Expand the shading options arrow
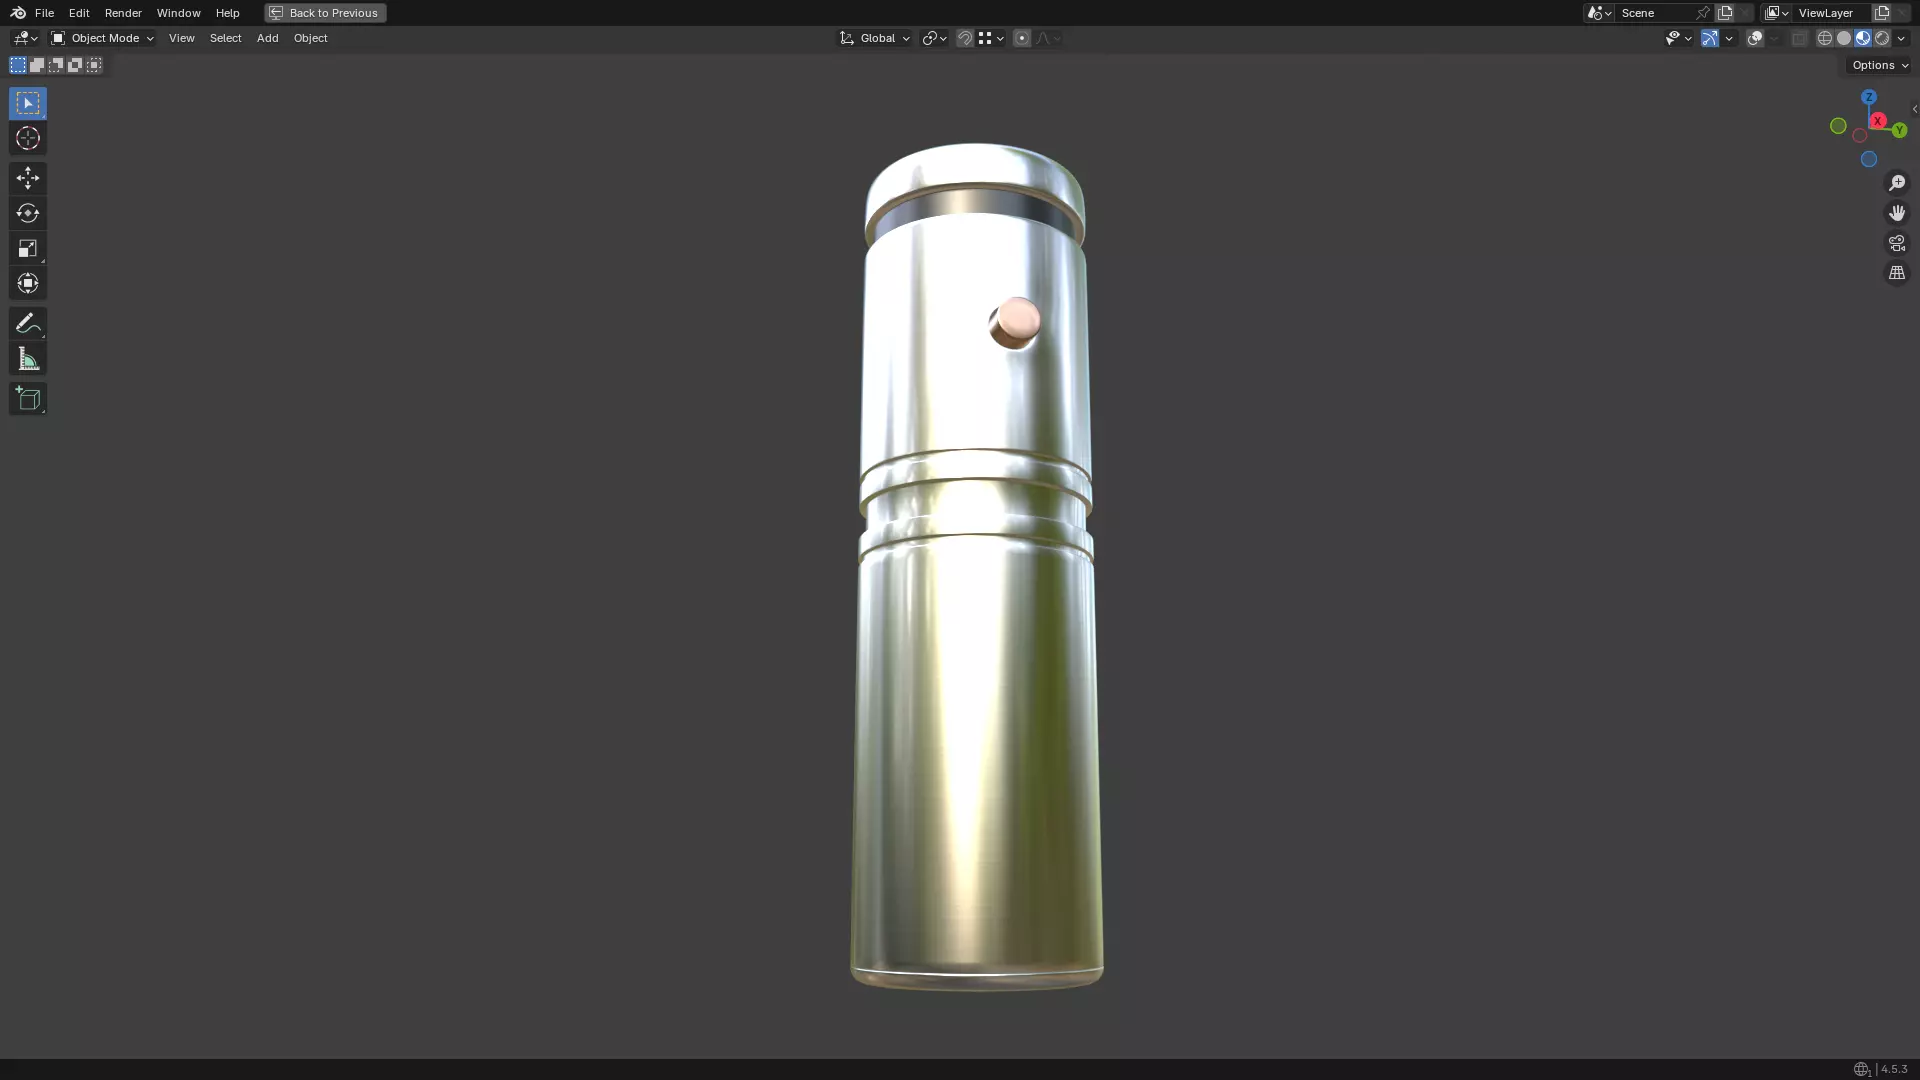This screenshot has width=1920, height=1080. (1901, 38)
